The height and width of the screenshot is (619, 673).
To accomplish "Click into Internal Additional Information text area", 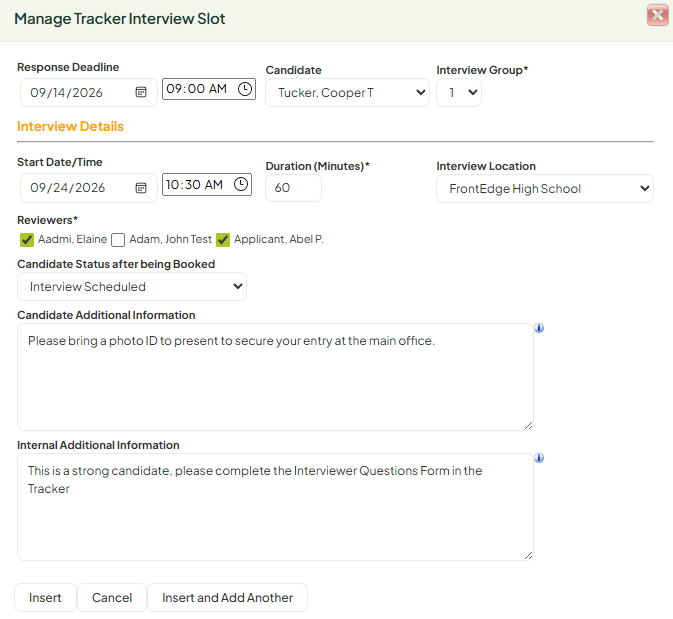I will 275,507.
